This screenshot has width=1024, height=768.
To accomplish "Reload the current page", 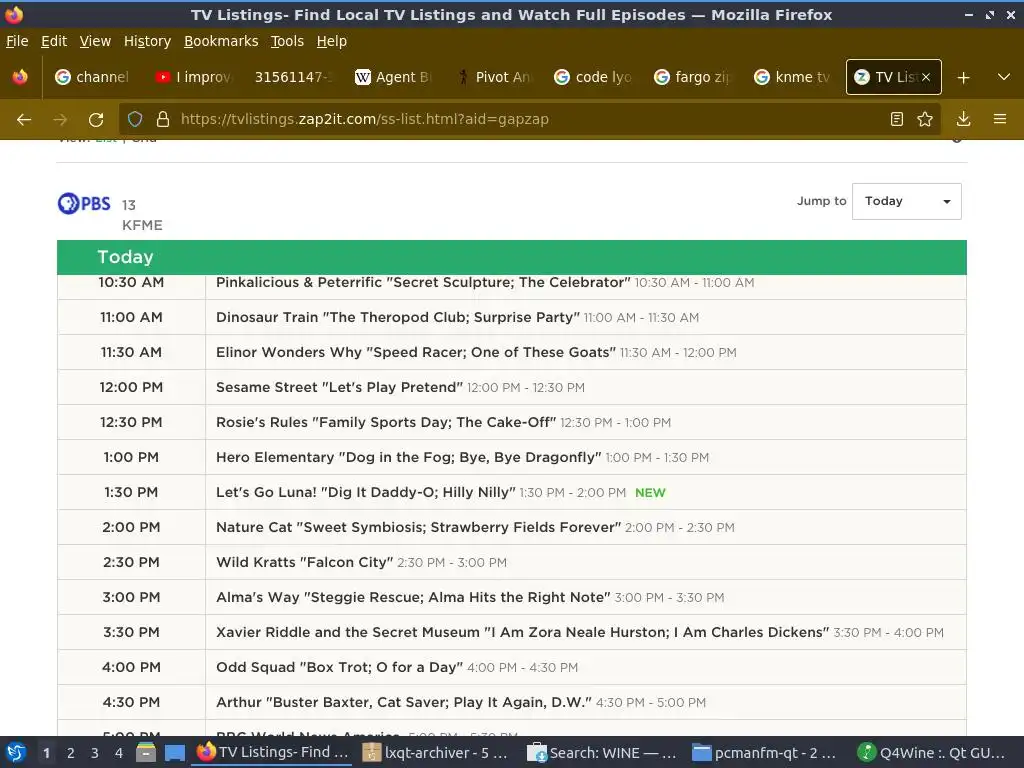I will pyautogui.click(x=96, y=120).
